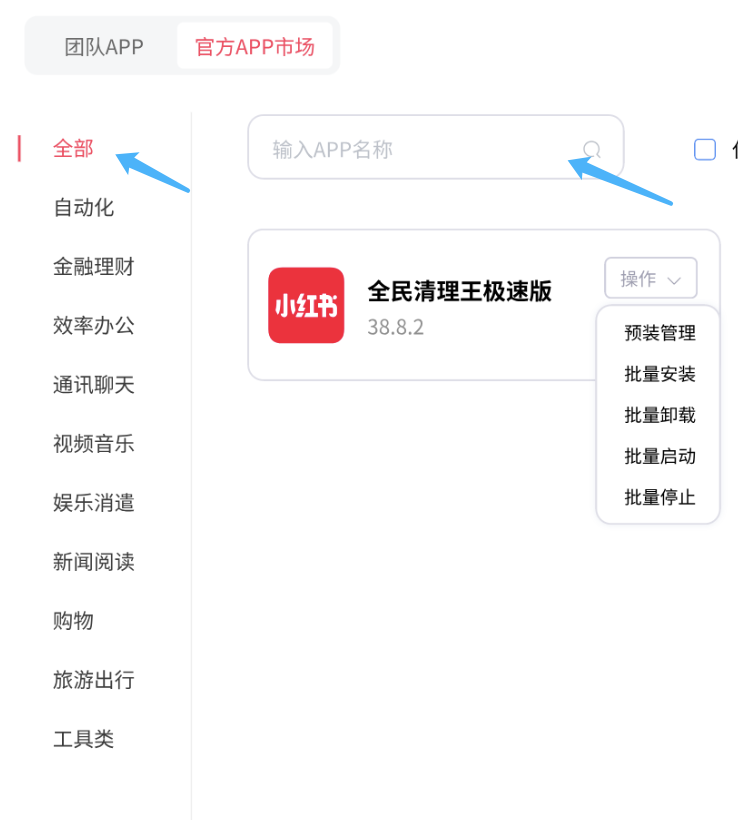Click the chevron arrow in 操作 button

tap(674, 281)
